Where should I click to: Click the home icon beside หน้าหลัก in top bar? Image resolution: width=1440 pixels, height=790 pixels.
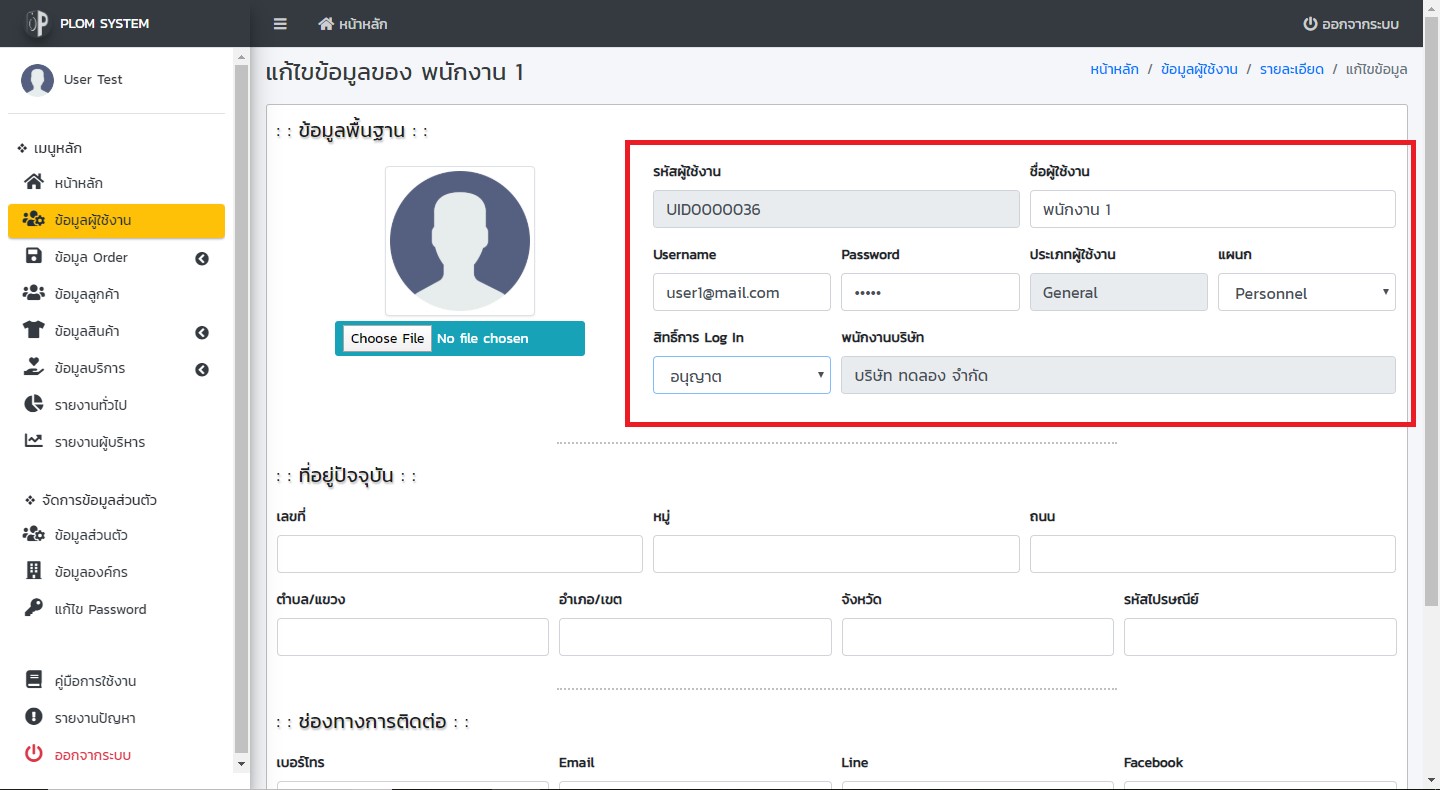tap(326, 24)
